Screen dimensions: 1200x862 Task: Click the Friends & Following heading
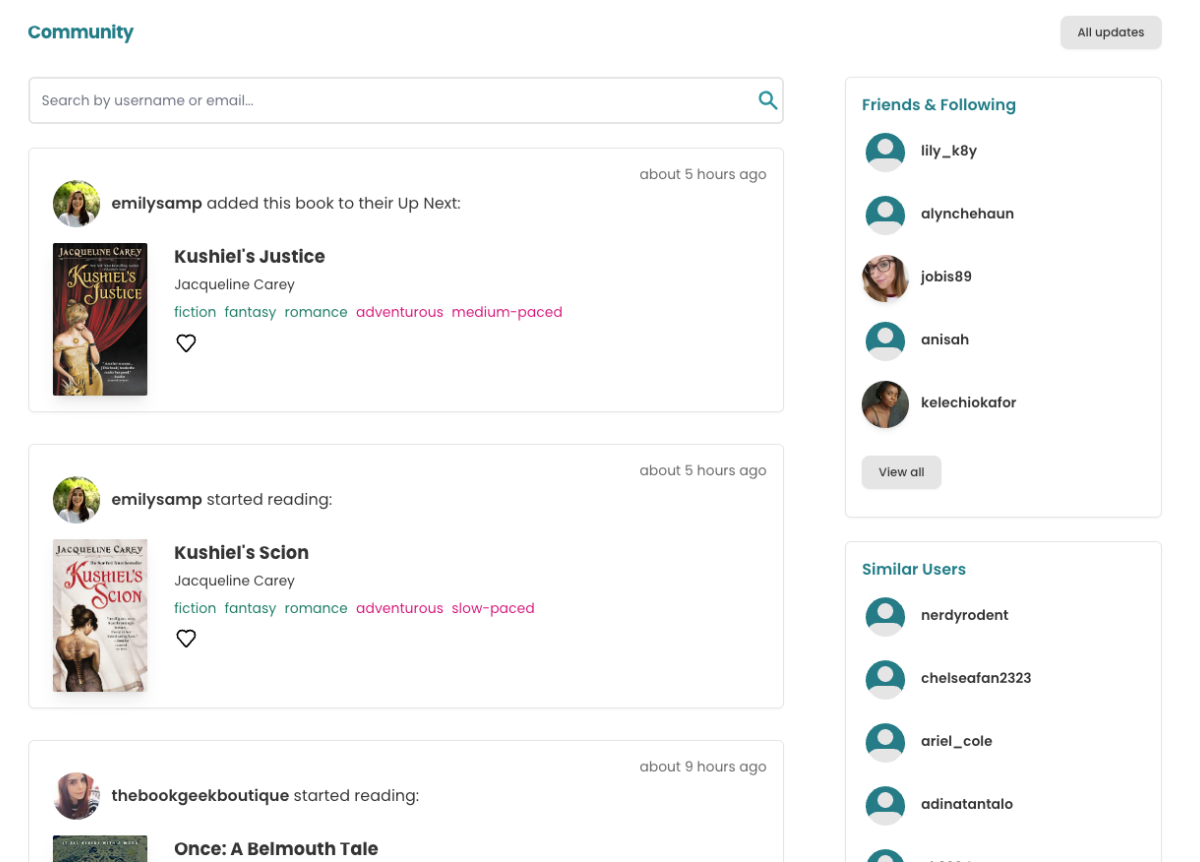point(939,105)
